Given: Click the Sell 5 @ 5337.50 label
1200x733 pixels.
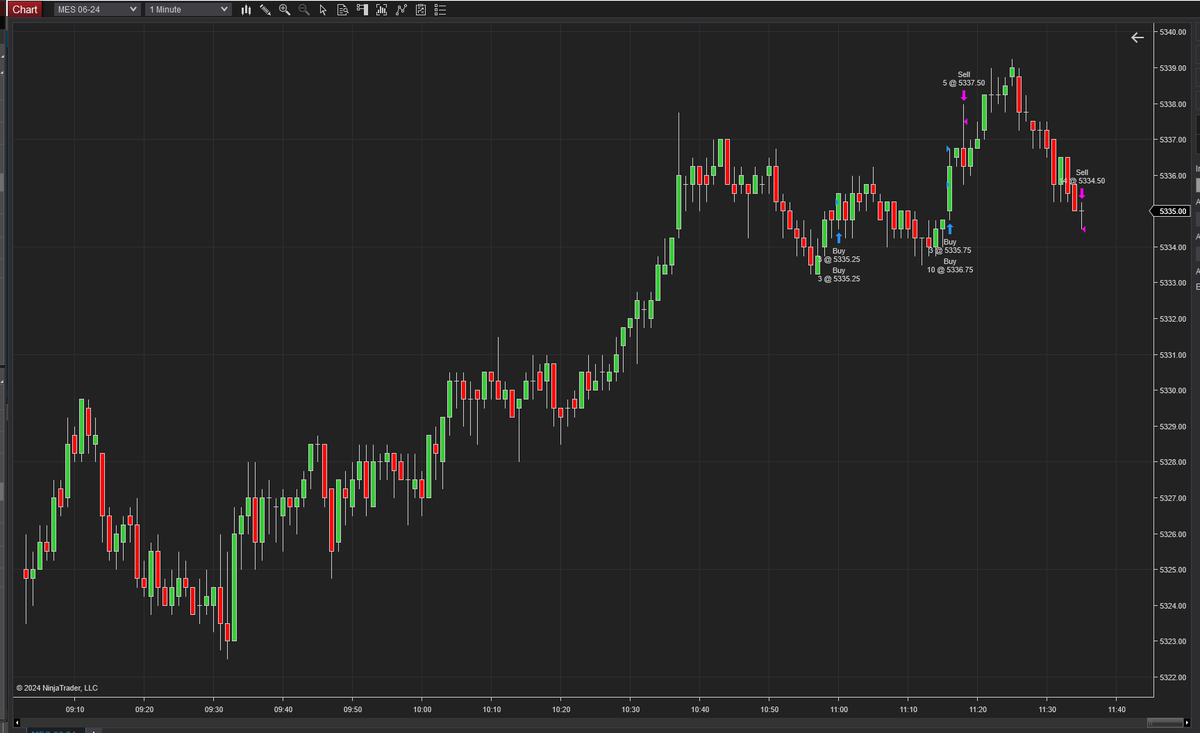Looking at the screenshot, I should 964,78.
